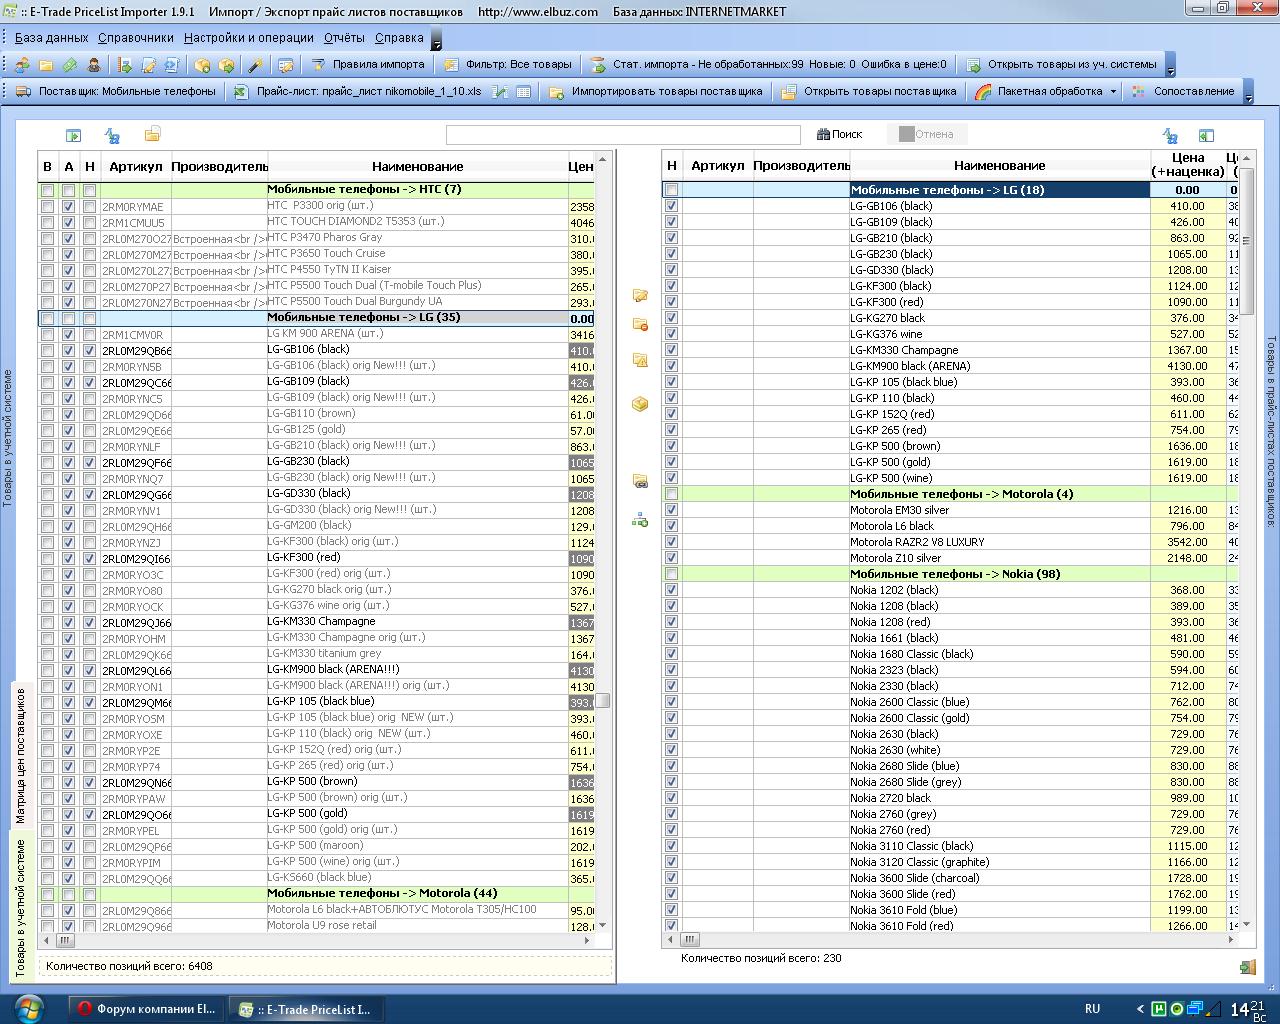This screenshot has width=1280, height=1024.
Task: Click the Поиск search button
Action: pos(839,134)
